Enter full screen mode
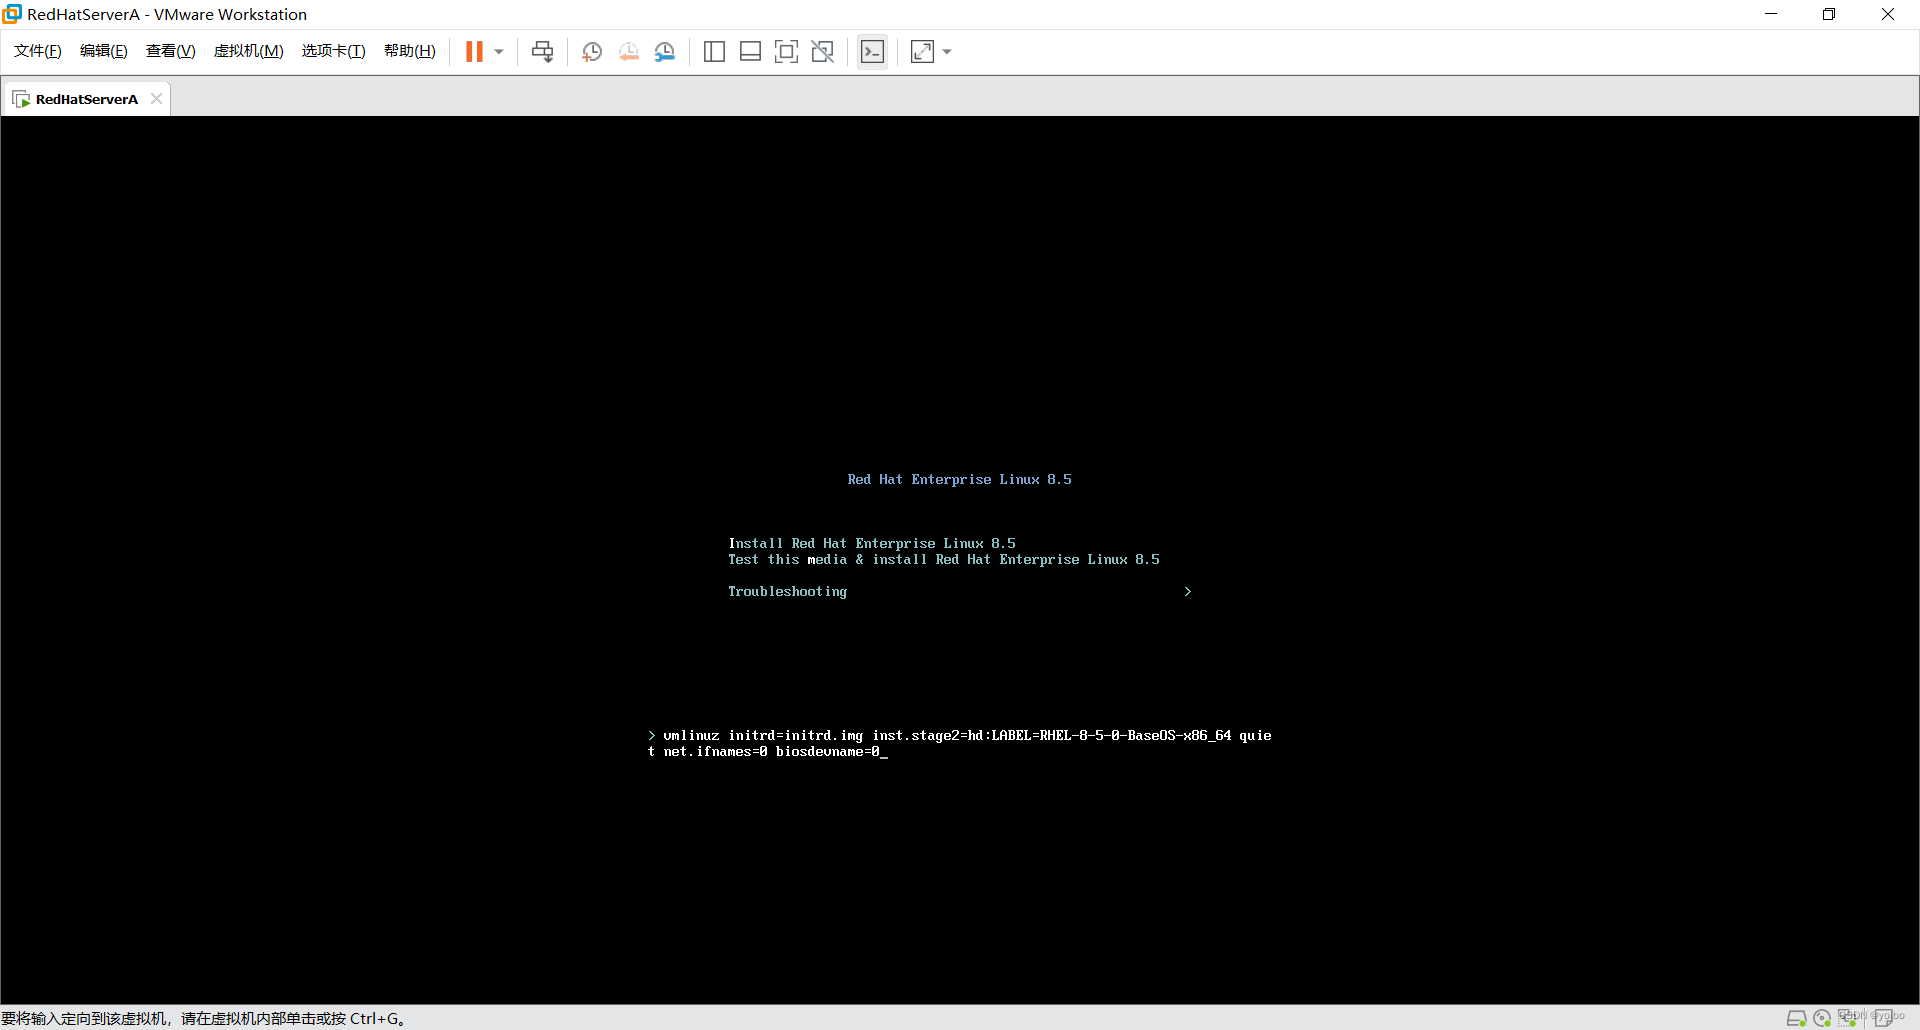 pos(787,52)
